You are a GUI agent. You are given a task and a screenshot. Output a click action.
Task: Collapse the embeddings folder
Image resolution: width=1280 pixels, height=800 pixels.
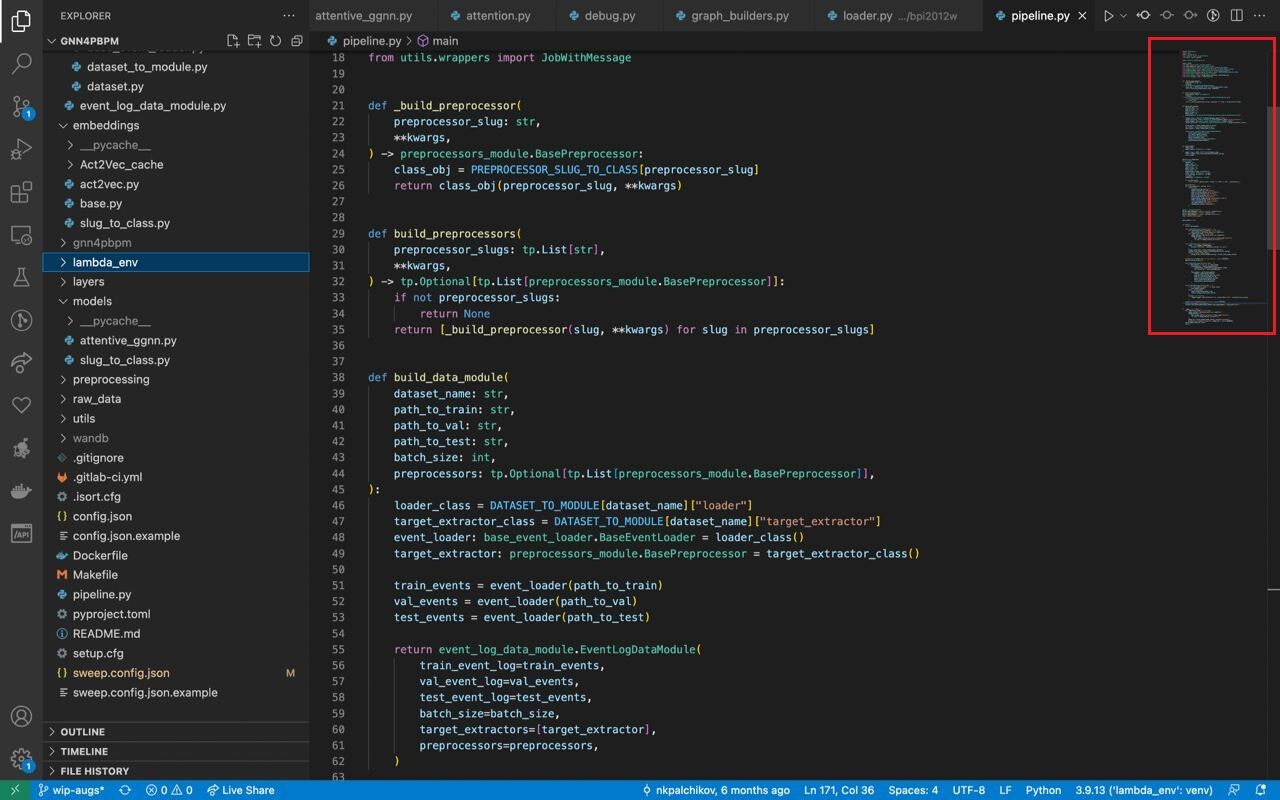click(176, 125)
